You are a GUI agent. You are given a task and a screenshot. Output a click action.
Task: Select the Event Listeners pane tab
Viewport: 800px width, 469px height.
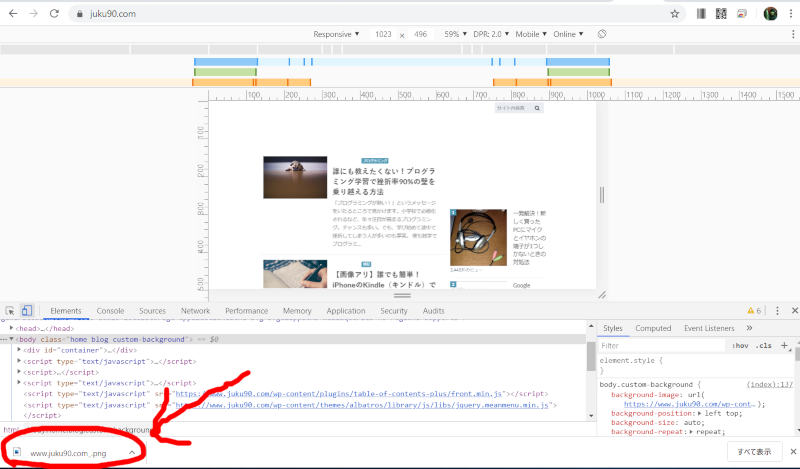(x=709, y=328)
